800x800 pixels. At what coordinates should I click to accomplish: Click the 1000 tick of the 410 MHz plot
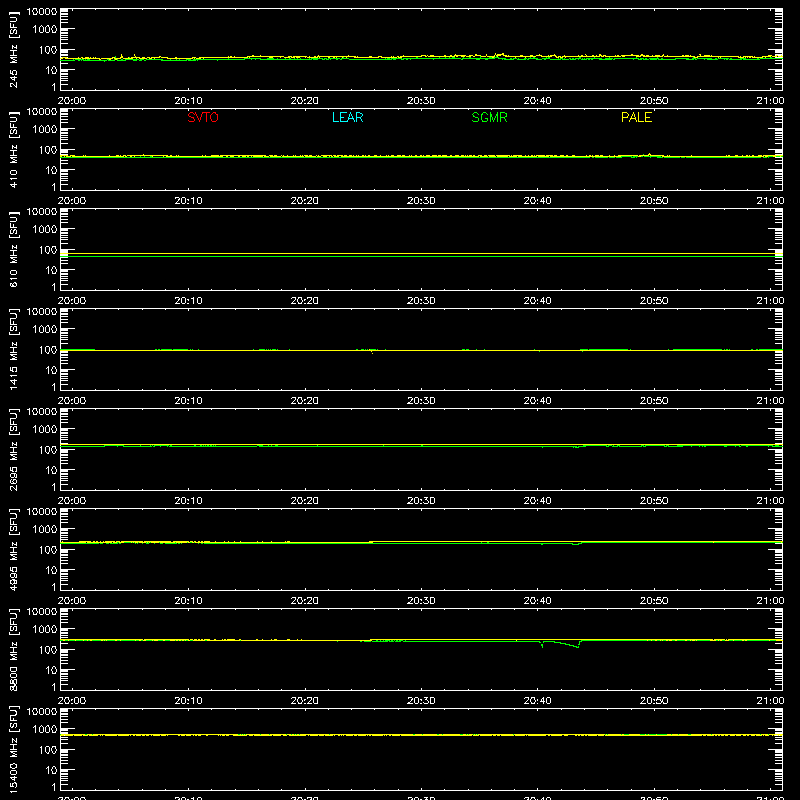click(45, 129)
